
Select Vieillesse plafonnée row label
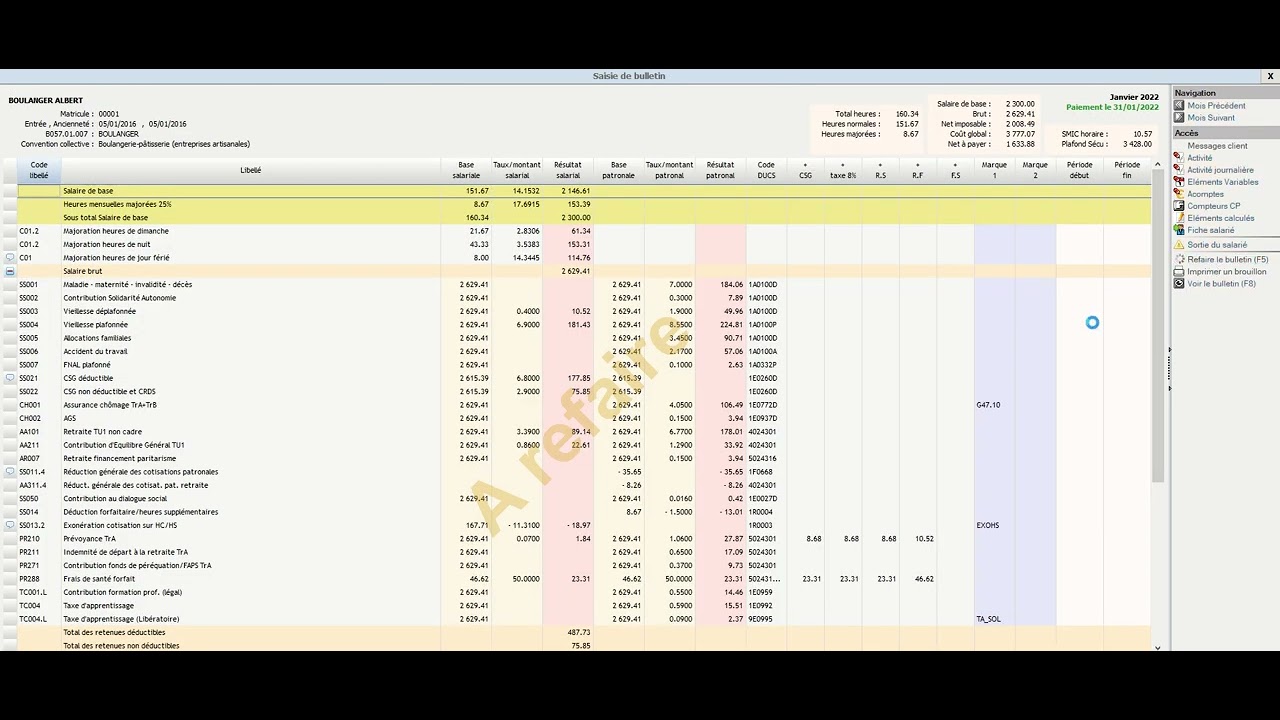(95, 325)
